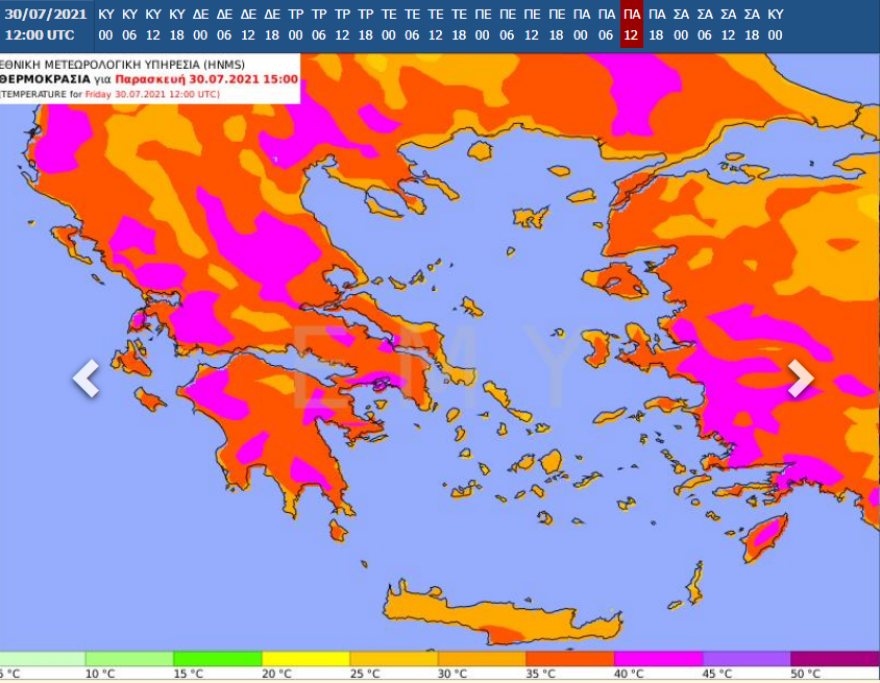Screen dimensions: 880x683
Task: Click the 35 °C red-orange legend swatch
Action: (x=570, y=659)
